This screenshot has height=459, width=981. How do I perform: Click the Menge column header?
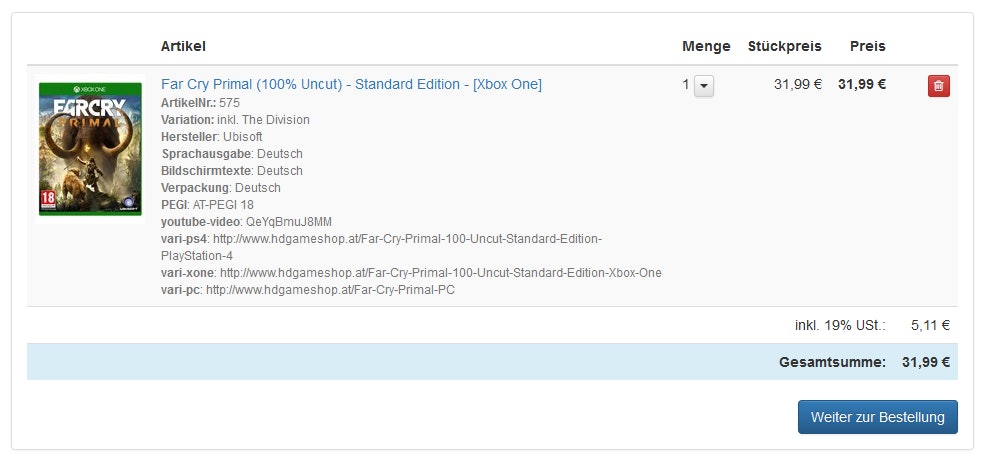[706, 46]
